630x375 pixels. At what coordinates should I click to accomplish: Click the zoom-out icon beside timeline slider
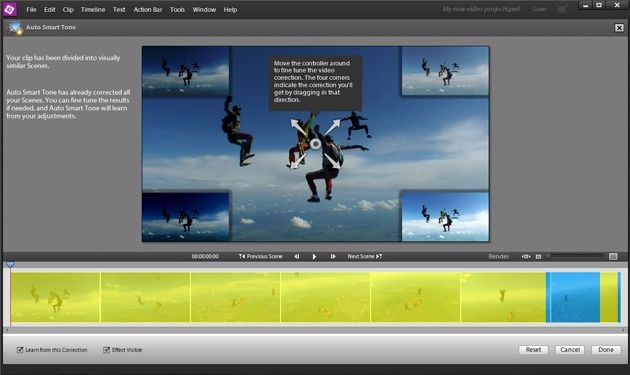tap(538, 256)
